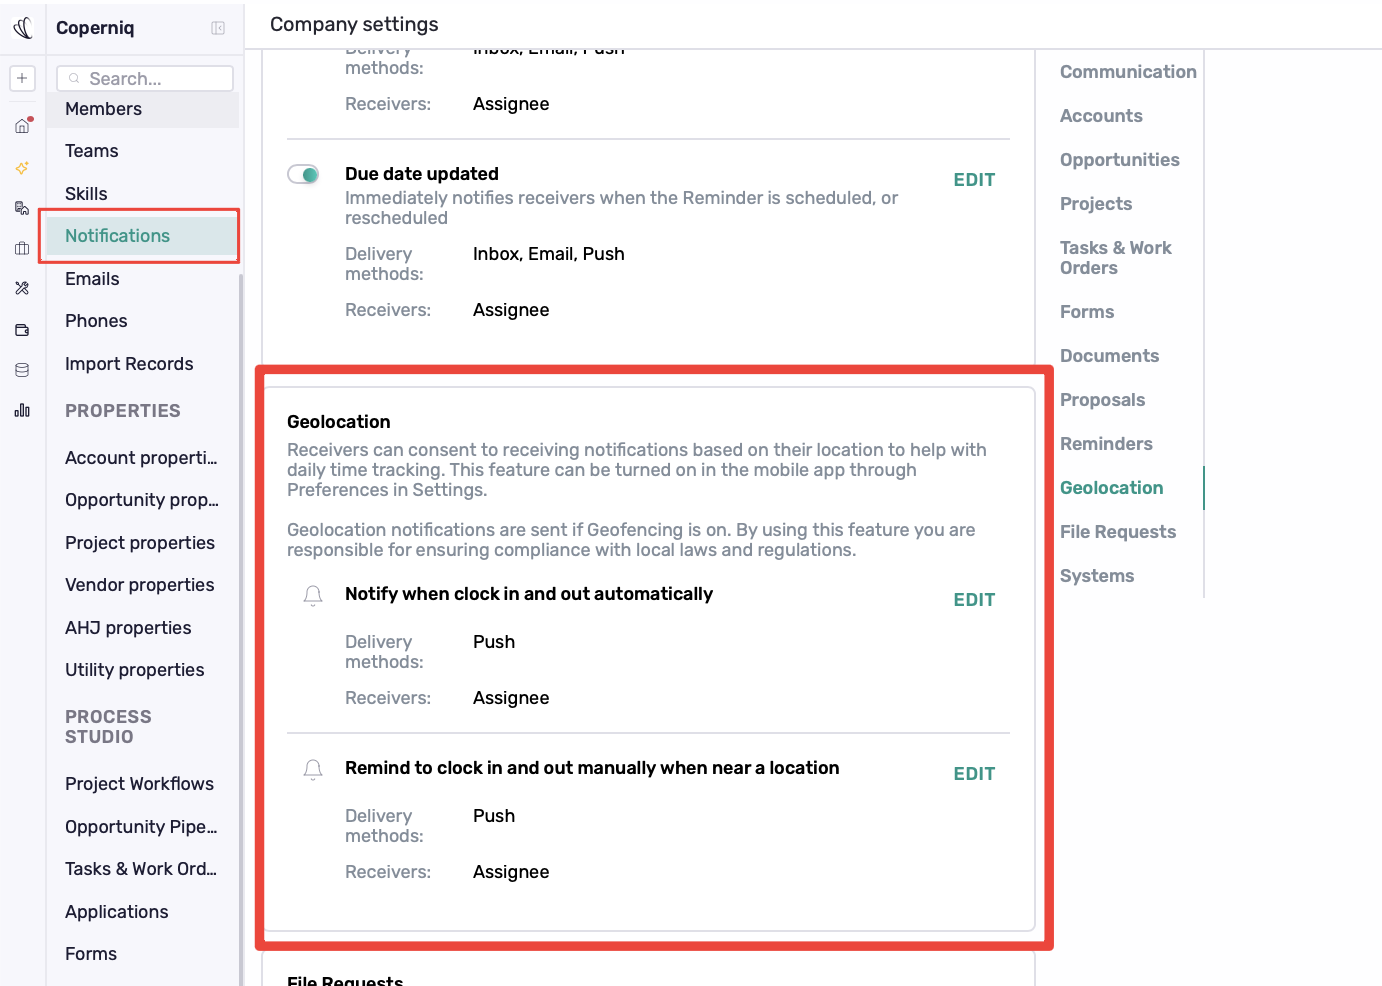
Task: Click the briefcase icon in left rail
Action: (x=22, y=248)
